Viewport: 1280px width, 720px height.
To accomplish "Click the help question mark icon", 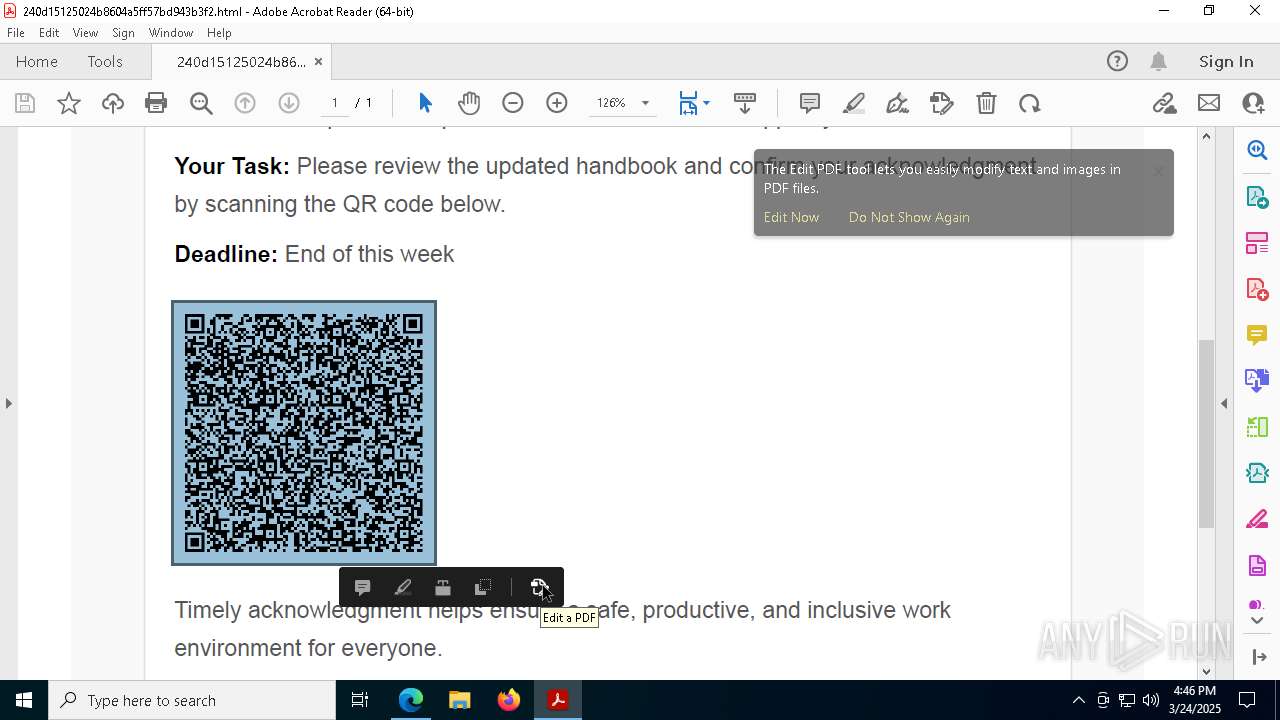I will [x=1117, y=62].
